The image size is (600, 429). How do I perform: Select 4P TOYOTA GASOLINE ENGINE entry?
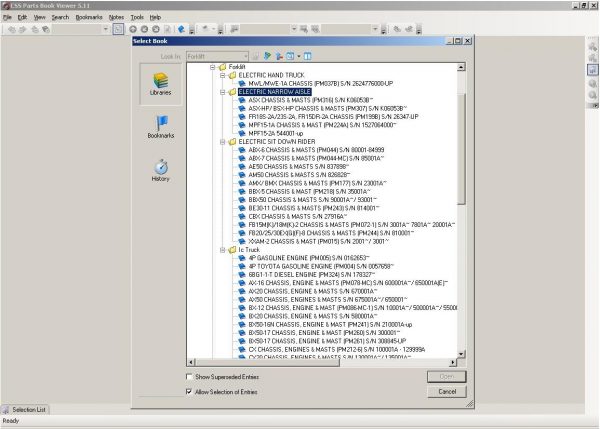pos(321,266)
